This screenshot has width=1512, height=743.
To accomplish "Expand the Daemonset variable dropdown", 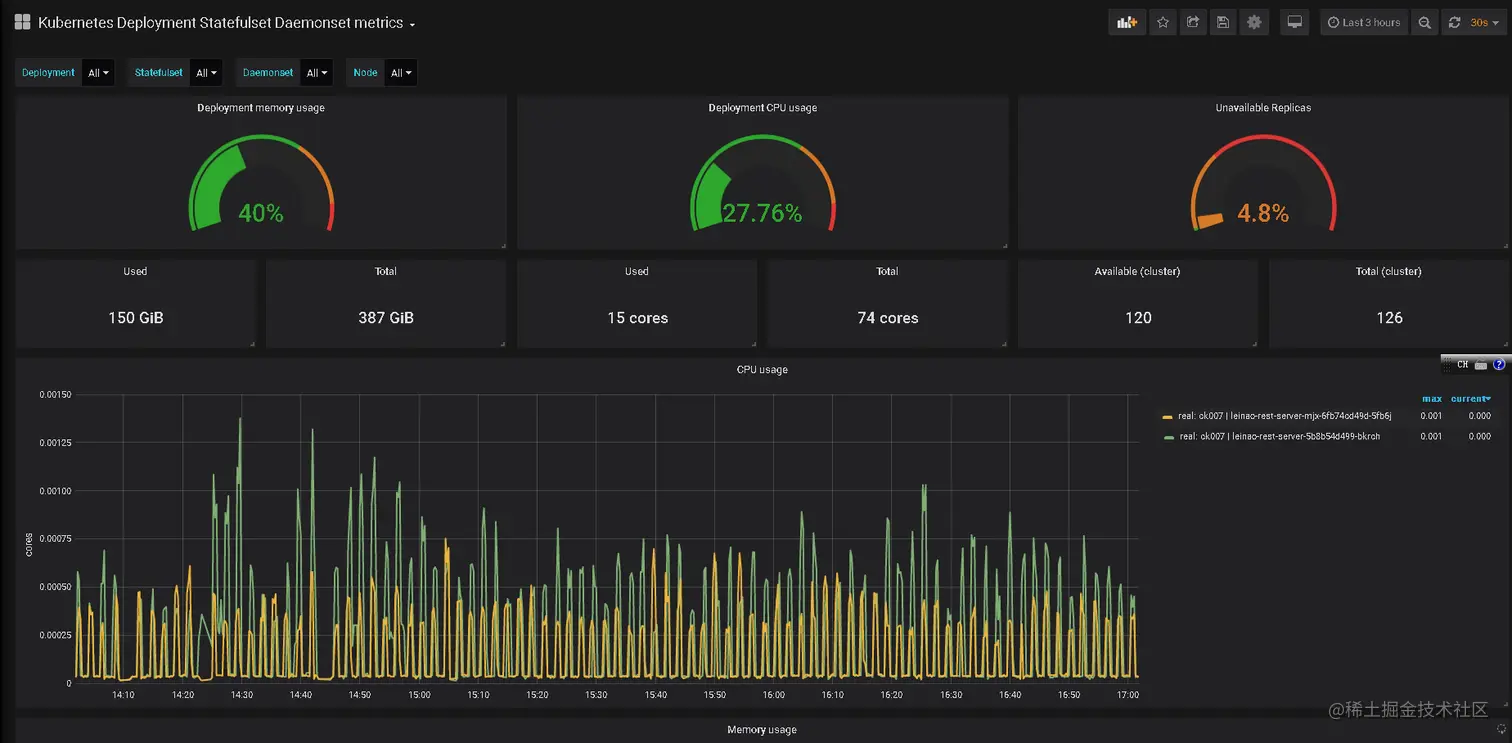I will (x=317, y=73).
